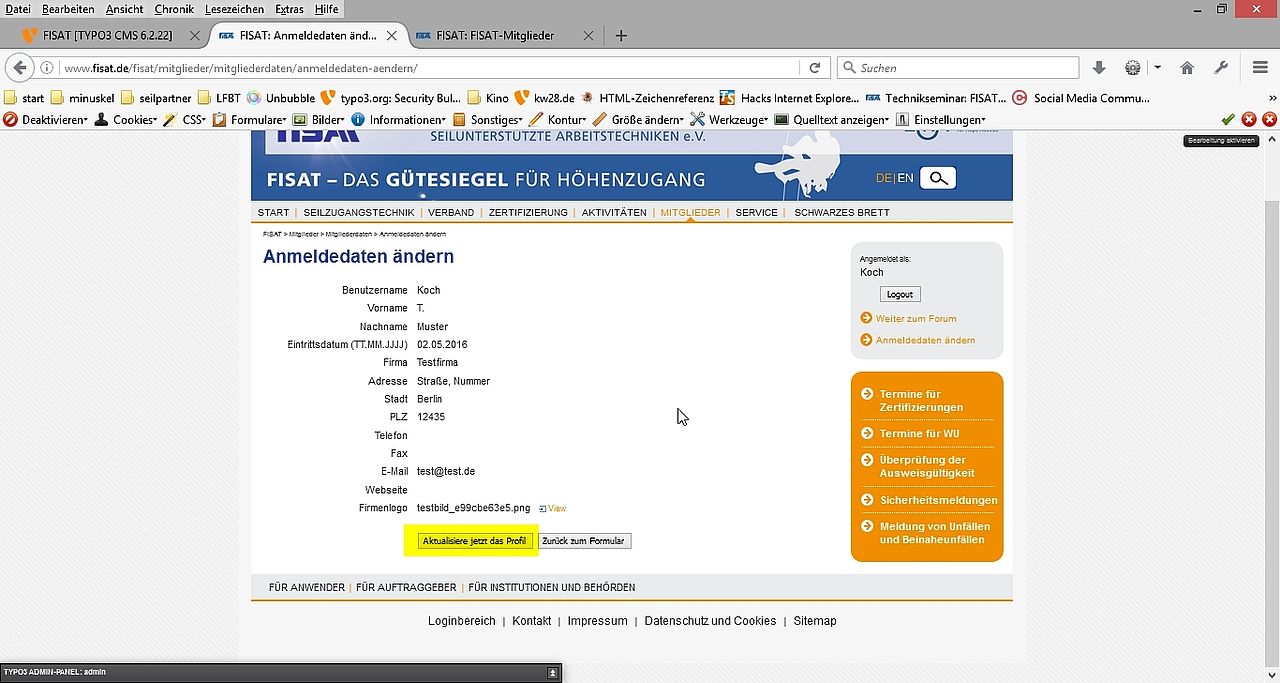Viewport: 1280px width, 683px height.
Task: Open the Cookies dropdown menu
Action: [126, 119]
